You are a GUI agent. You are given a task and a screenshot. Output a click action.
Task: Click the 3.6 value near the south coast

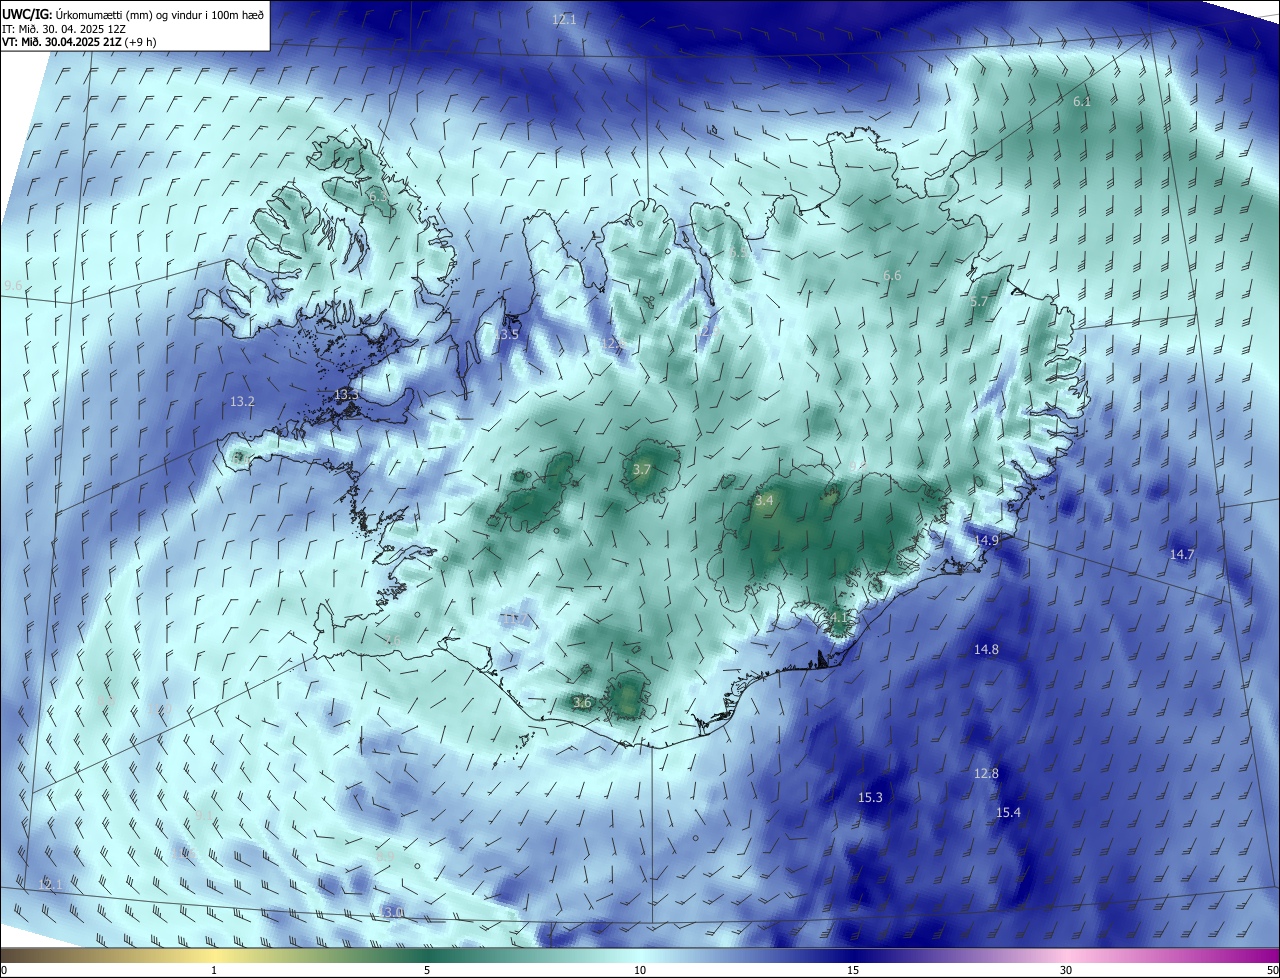[582, 703]
